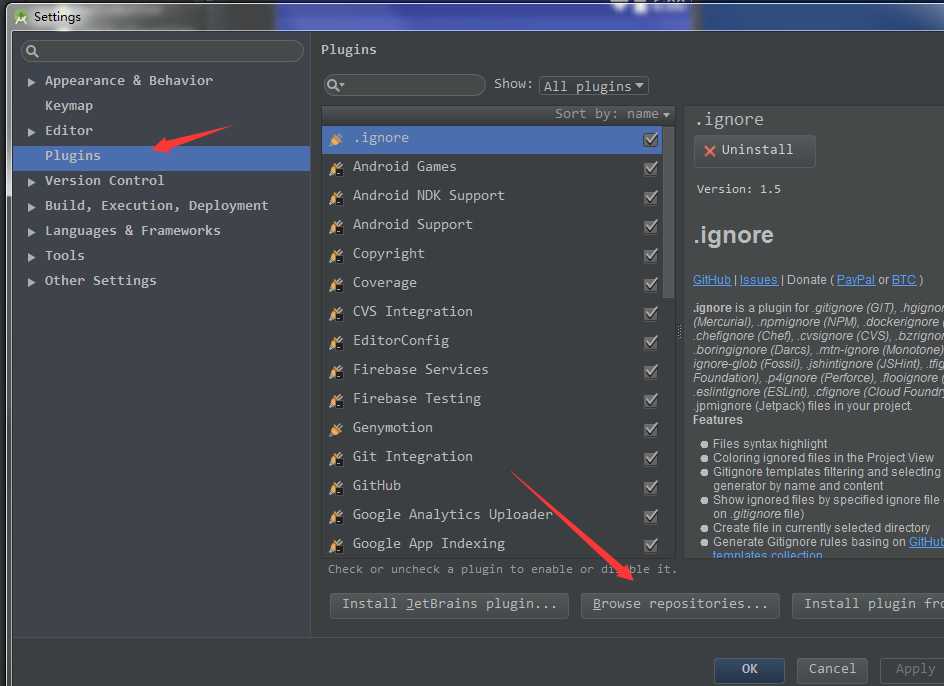944x686 pixels.
Task: Click the Firebase Testing plugin icon
Action: 336,400
